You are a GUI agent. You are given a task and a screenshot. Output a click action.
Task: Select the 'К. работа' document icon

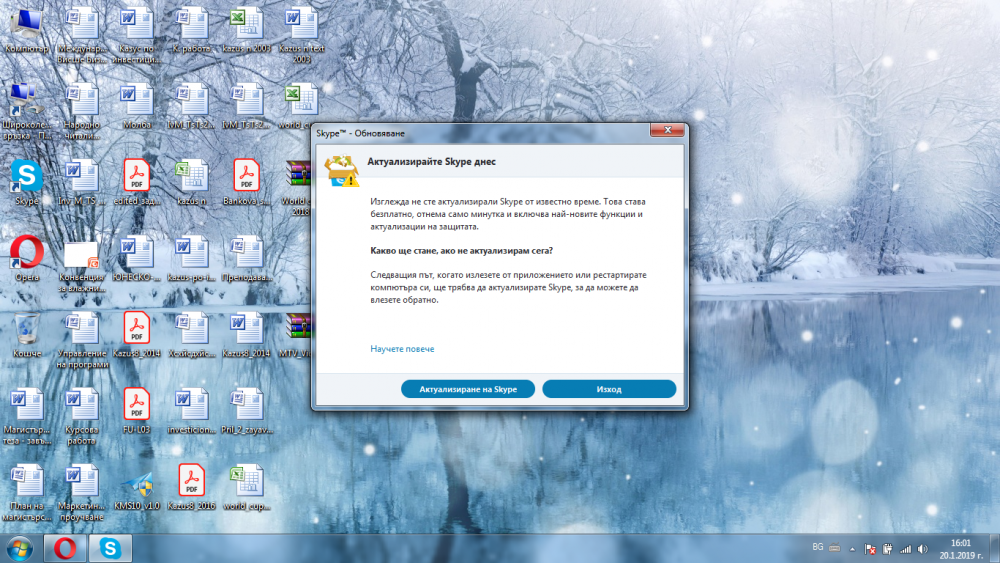tap(191, 30)
